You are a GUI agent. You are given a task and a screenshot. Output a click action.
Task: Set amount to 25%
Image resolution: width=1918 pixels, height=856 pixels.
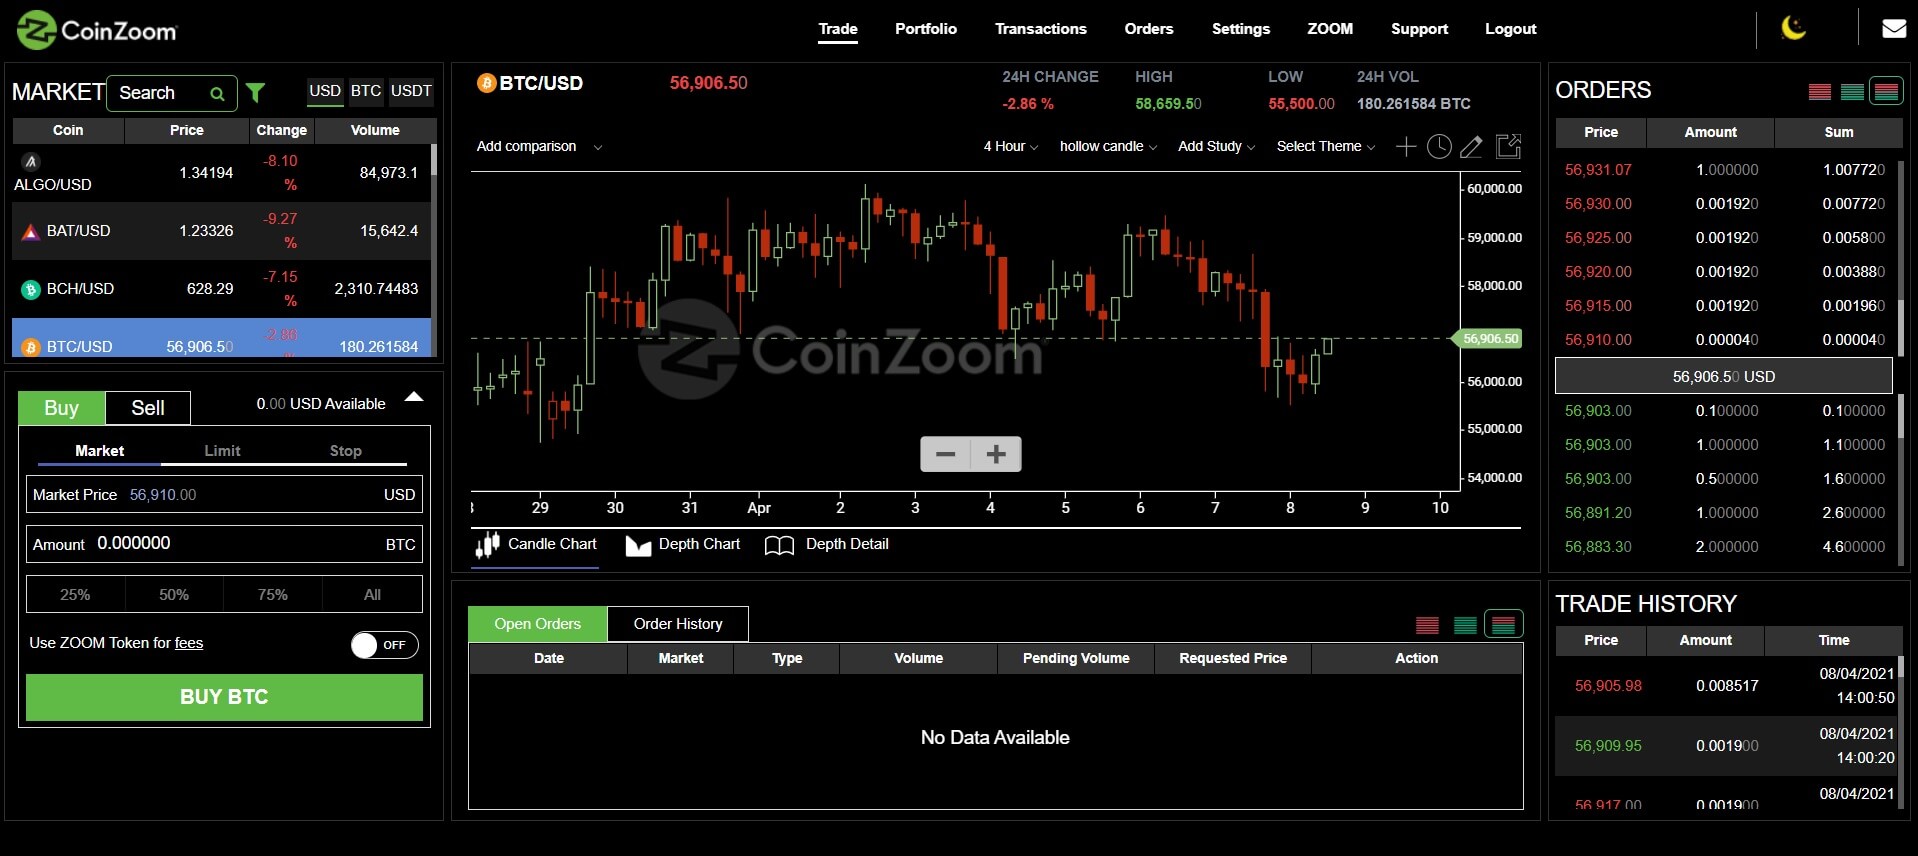point(75,595)
